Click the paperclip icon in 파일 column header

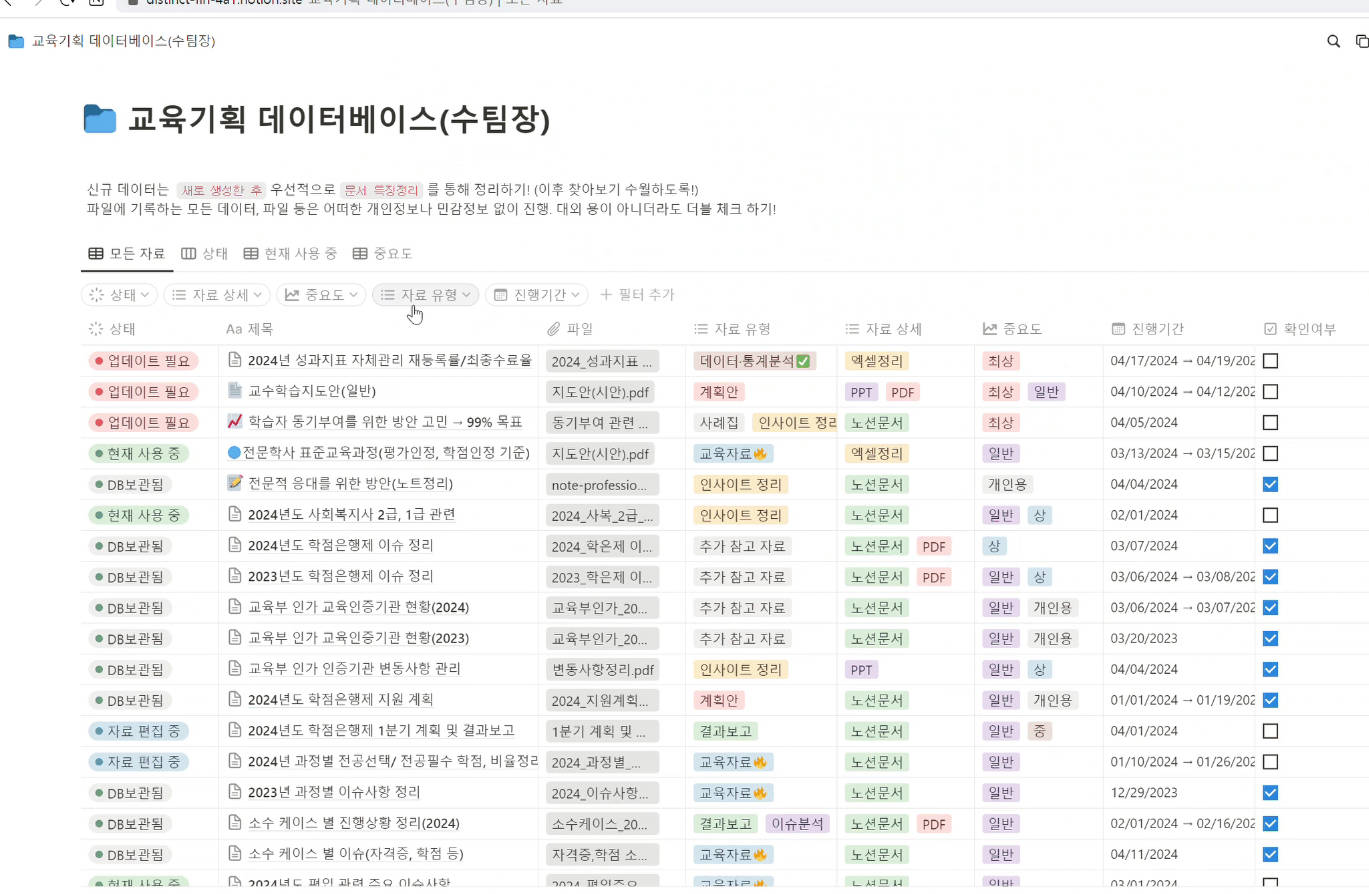[554, 329]
